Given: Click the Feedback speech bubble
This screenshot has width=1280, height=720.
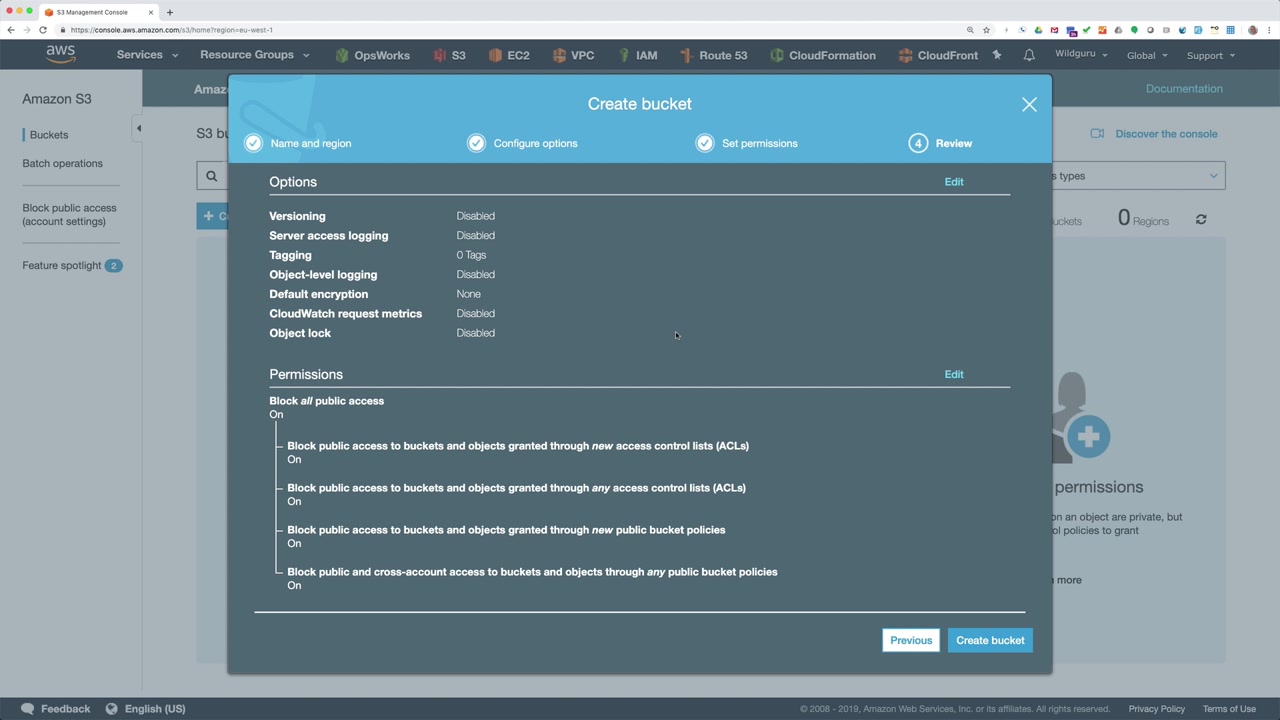Looking at the screenshot, I should [27, 709].
